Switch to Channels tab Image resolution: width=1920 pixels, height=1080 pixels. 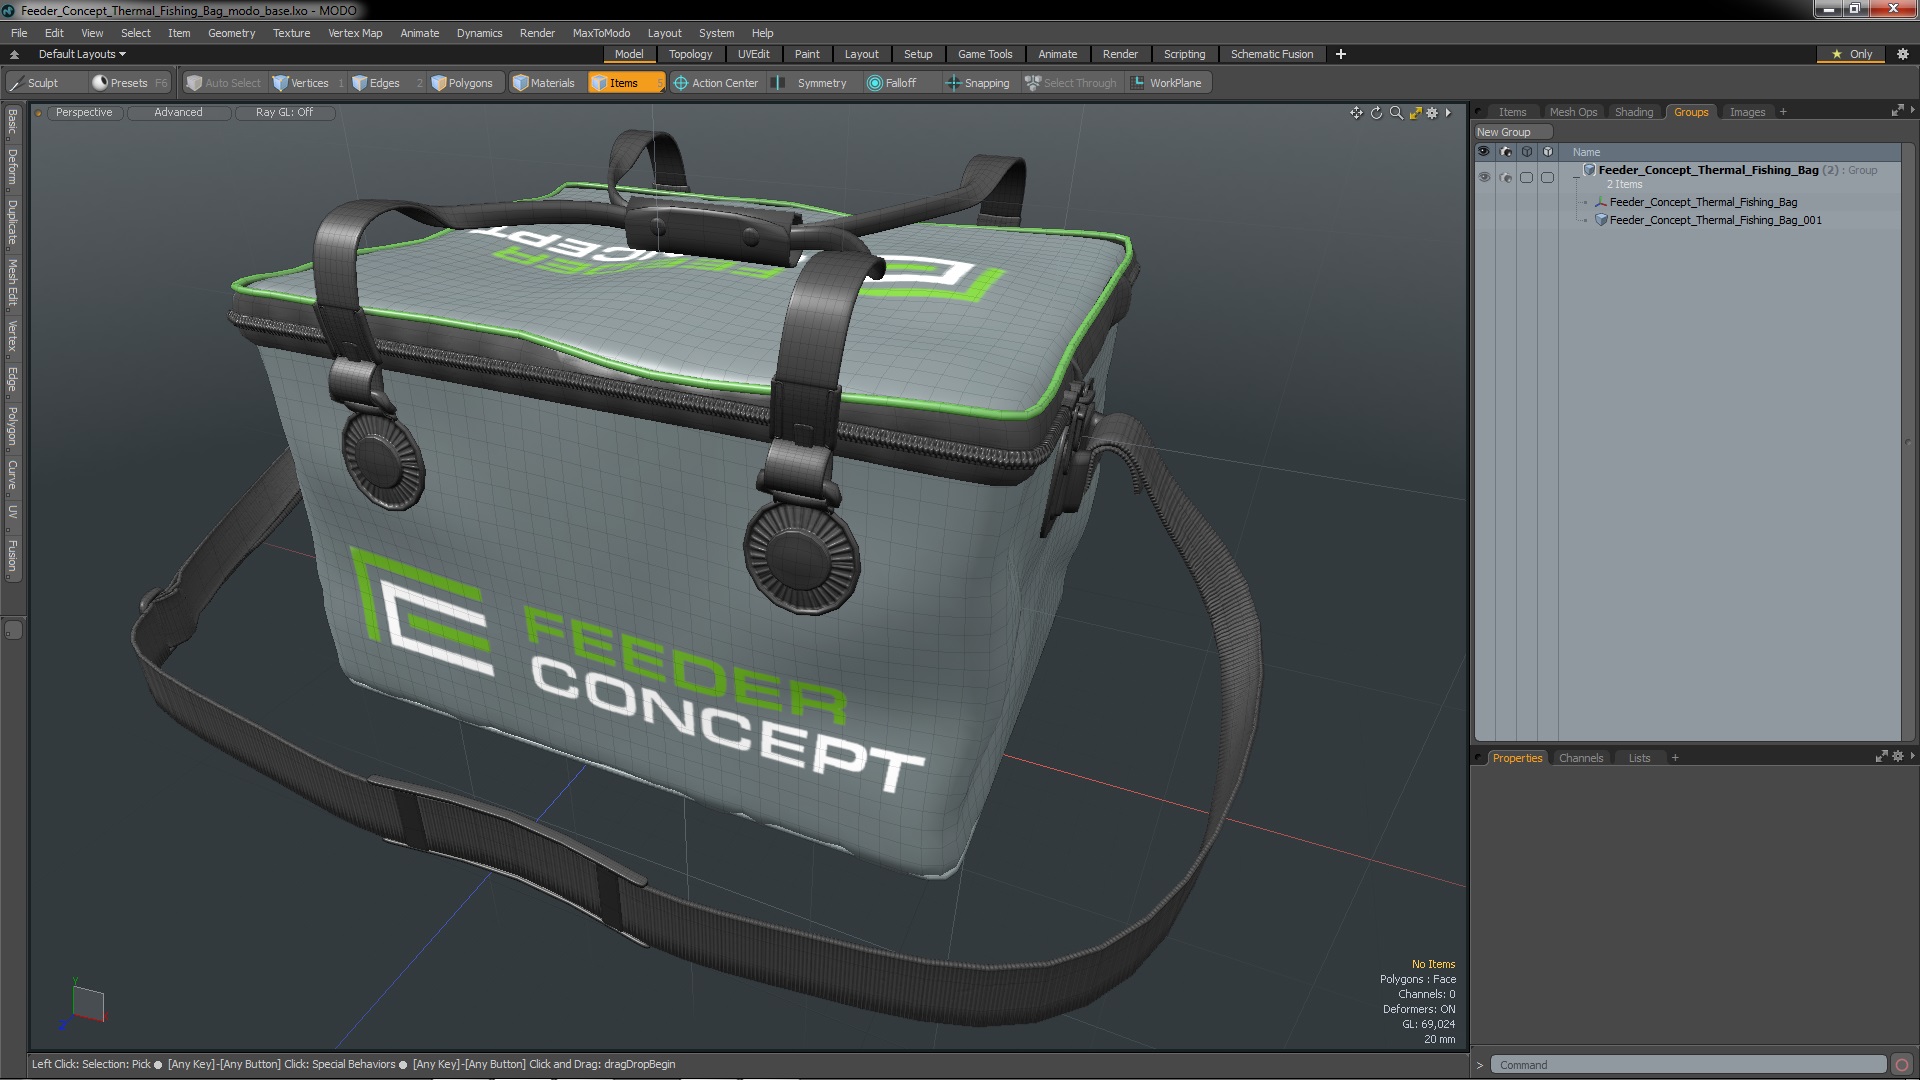1580,758
